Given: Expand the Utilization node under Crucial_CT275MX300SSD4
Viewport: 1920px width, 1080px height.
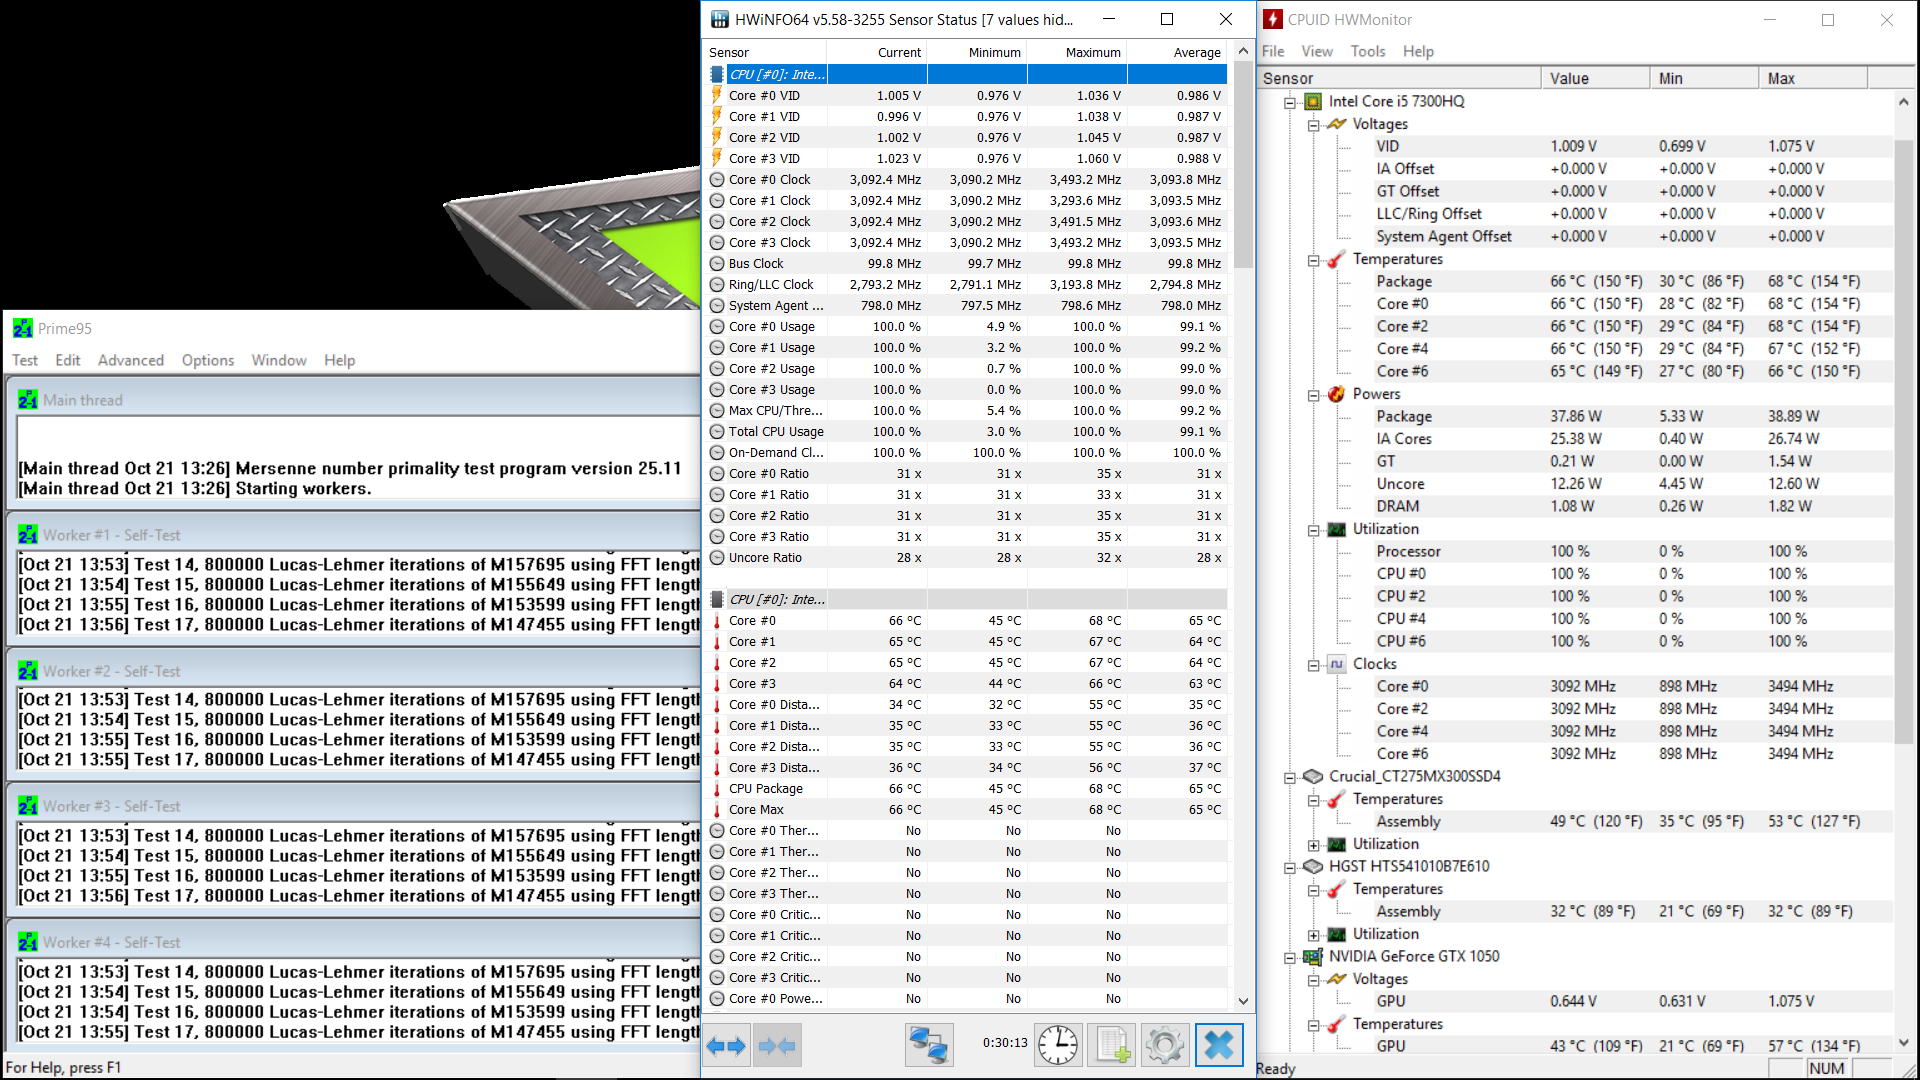Looking at the screenshot, I should click(x=1313, y=845).
